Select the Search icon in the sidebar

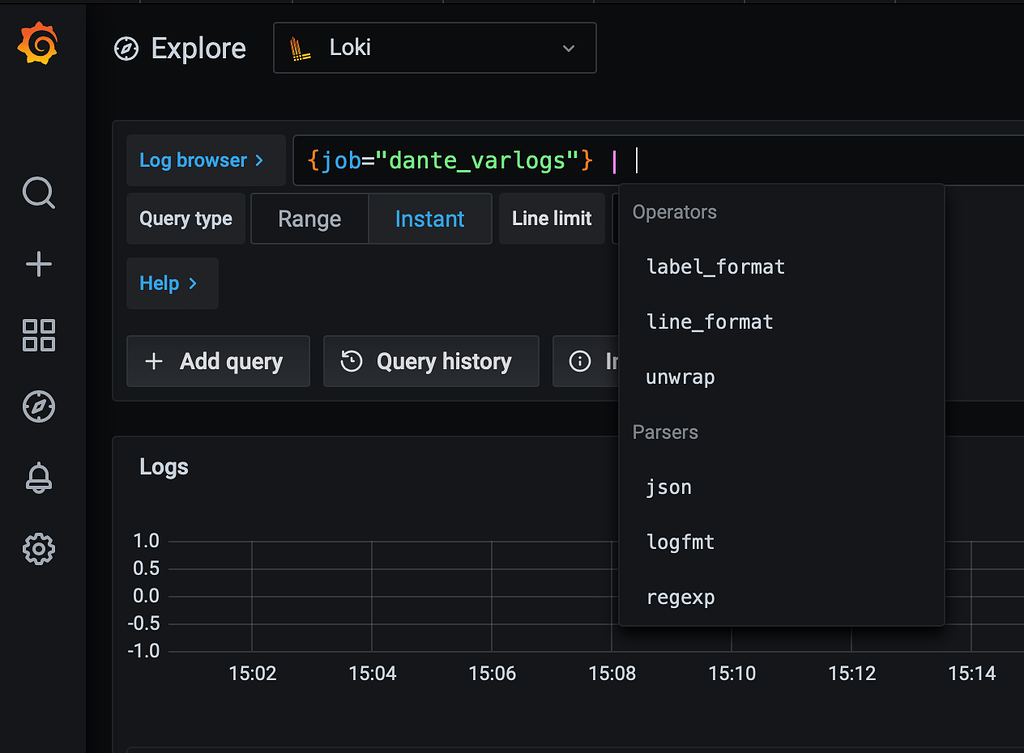38,193
